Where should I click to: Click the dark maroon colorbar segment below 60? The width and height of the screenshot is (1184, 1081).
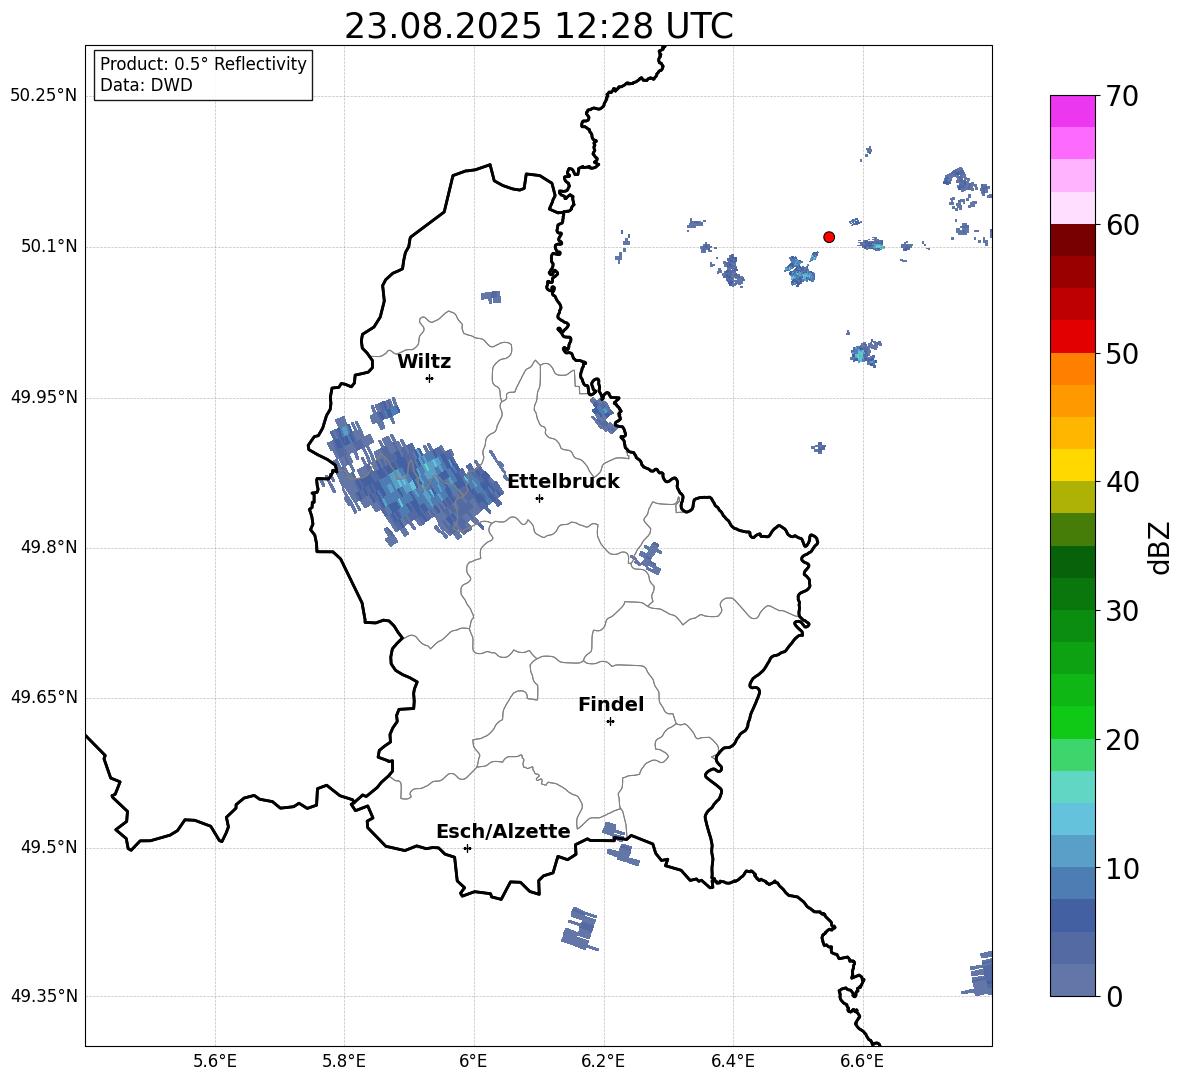click(x=1072, y=240)
